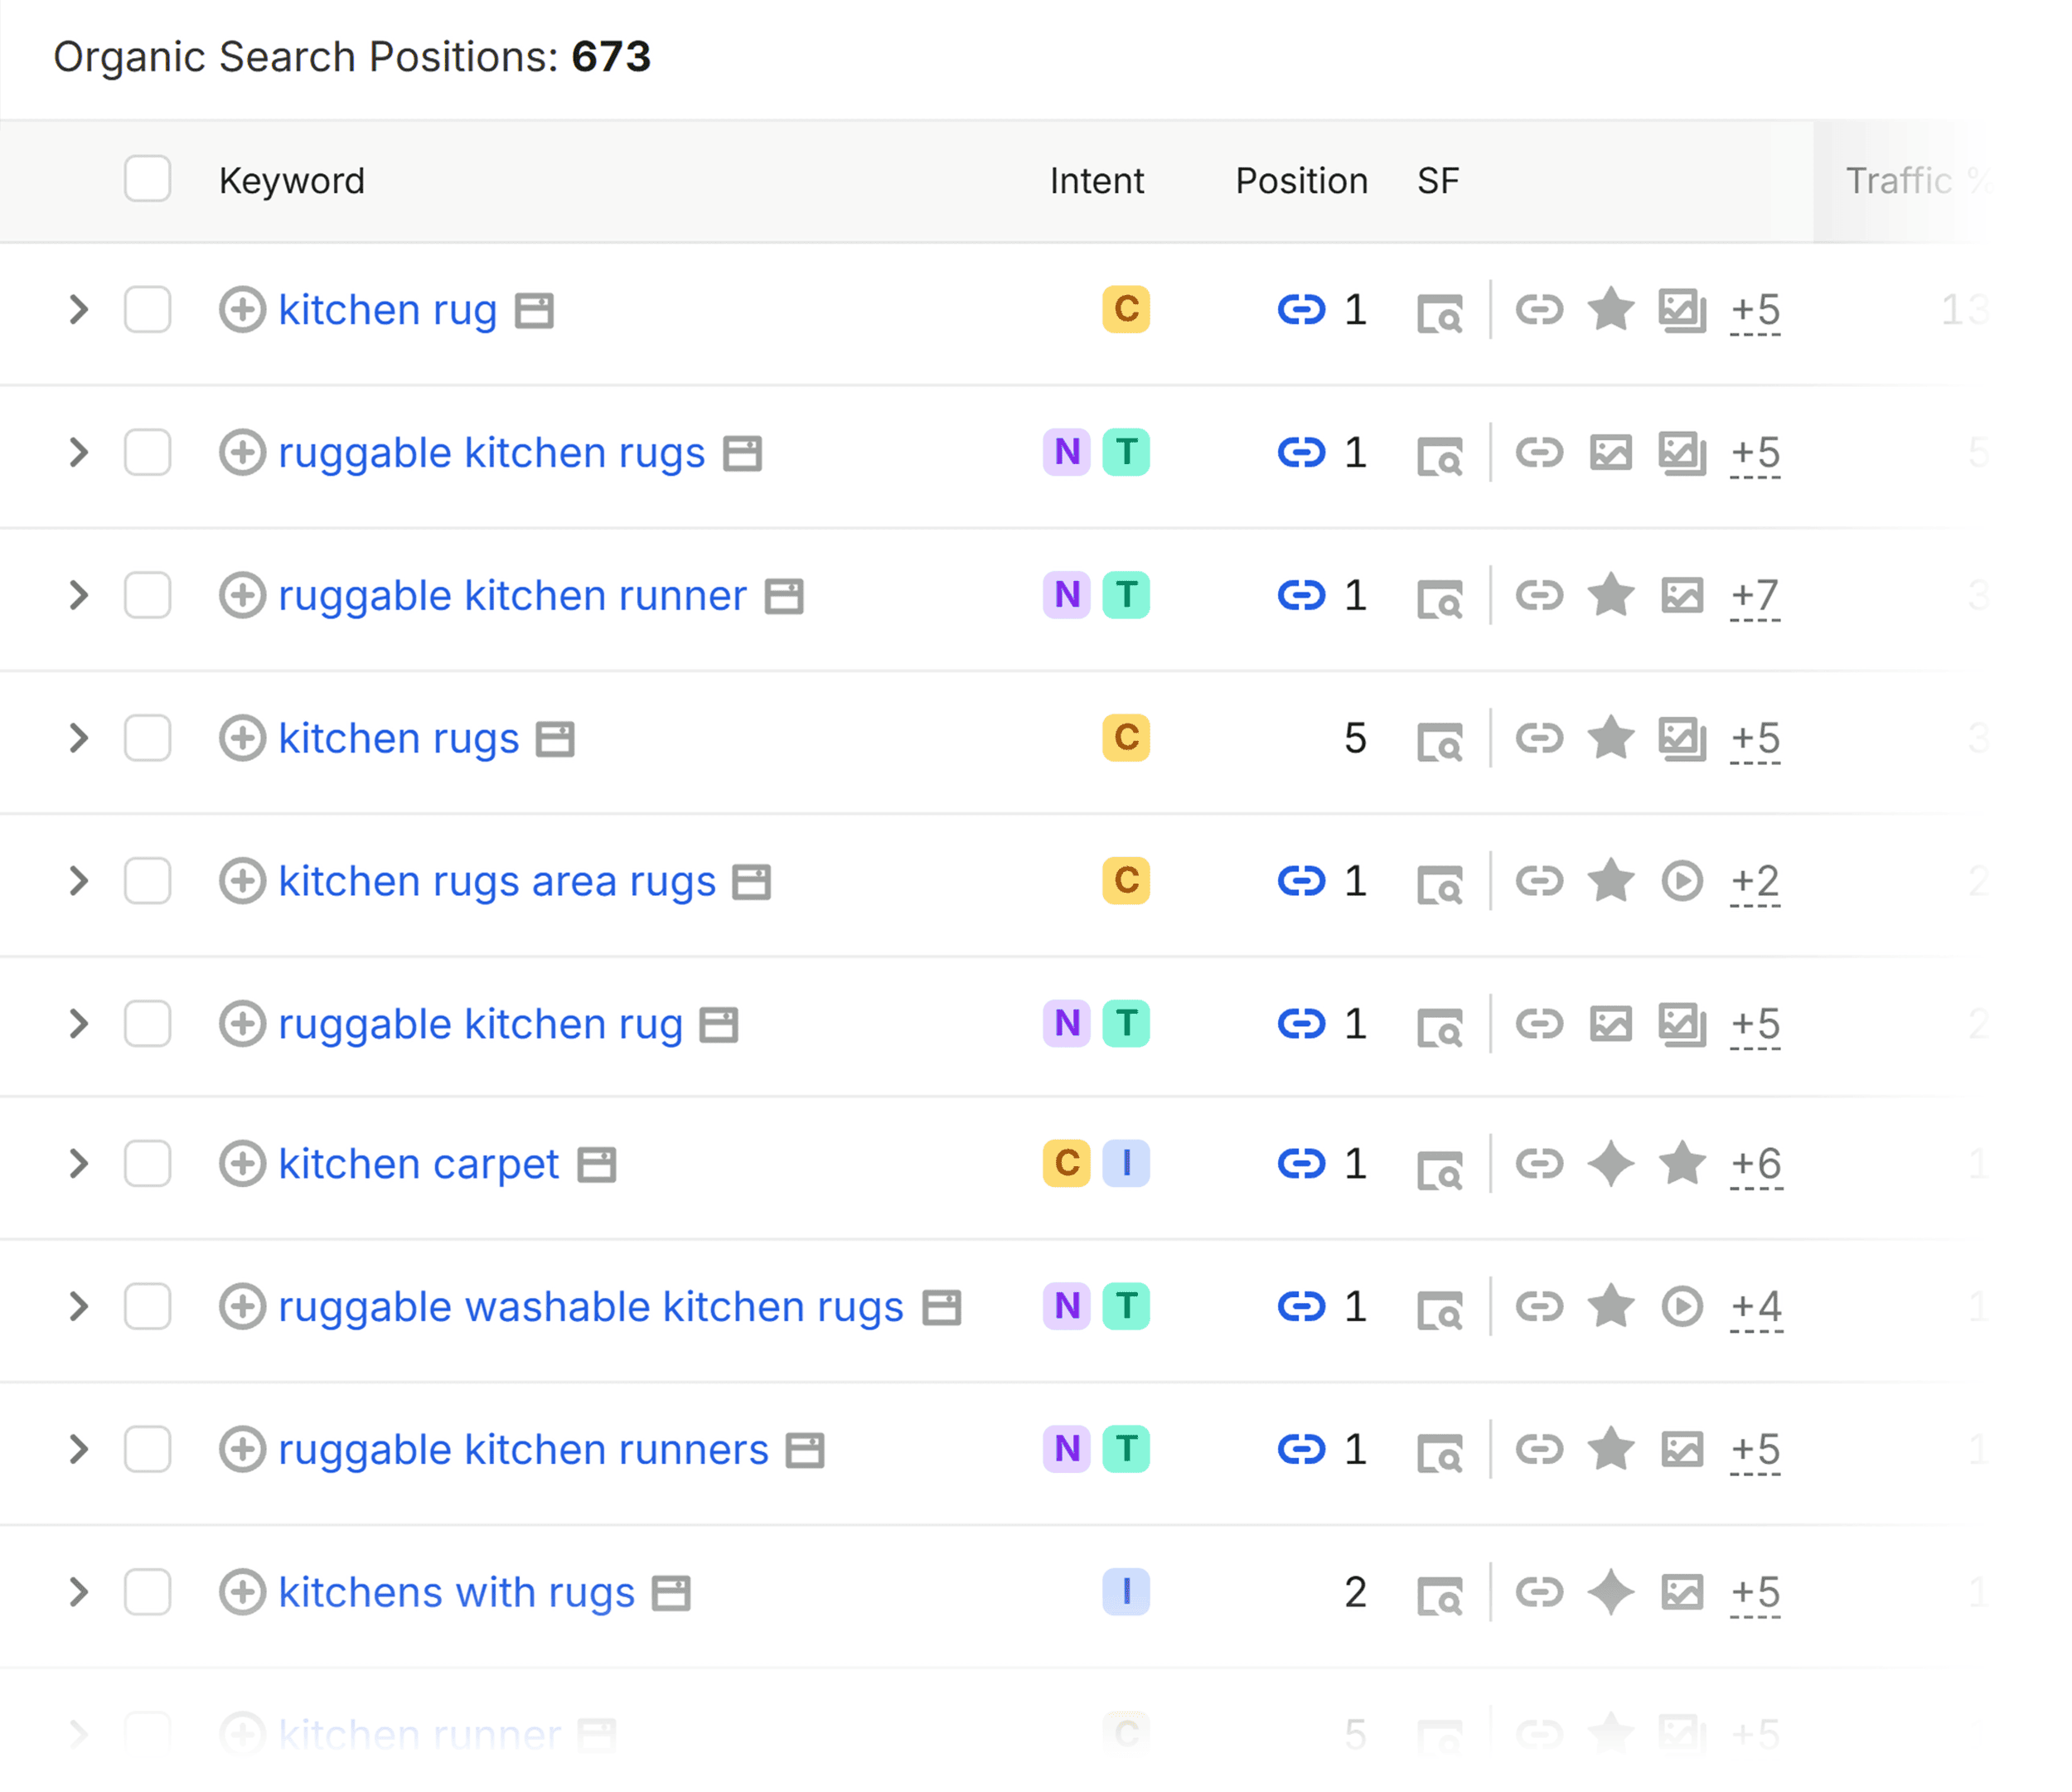2072x1792 pixels.
Task: Tick checkbox for ruggable kitchen rug
Action: tap(147, 1024)
